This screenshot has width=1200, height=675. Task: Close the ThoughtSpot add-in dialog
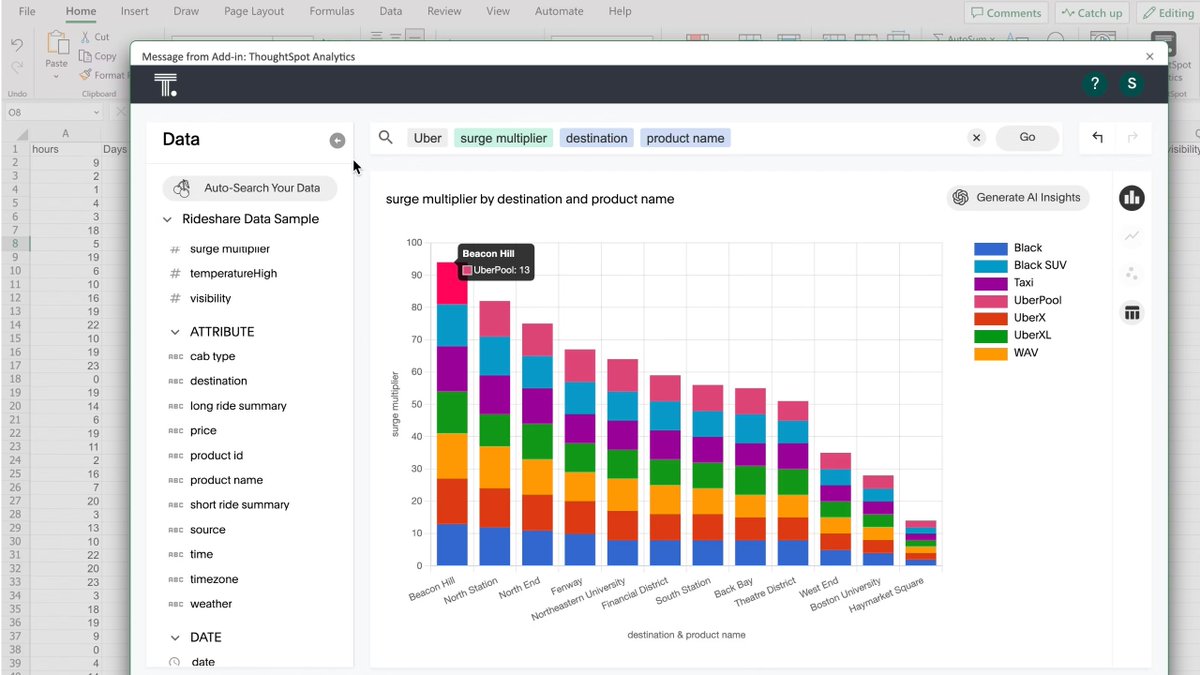point(1150,56)
